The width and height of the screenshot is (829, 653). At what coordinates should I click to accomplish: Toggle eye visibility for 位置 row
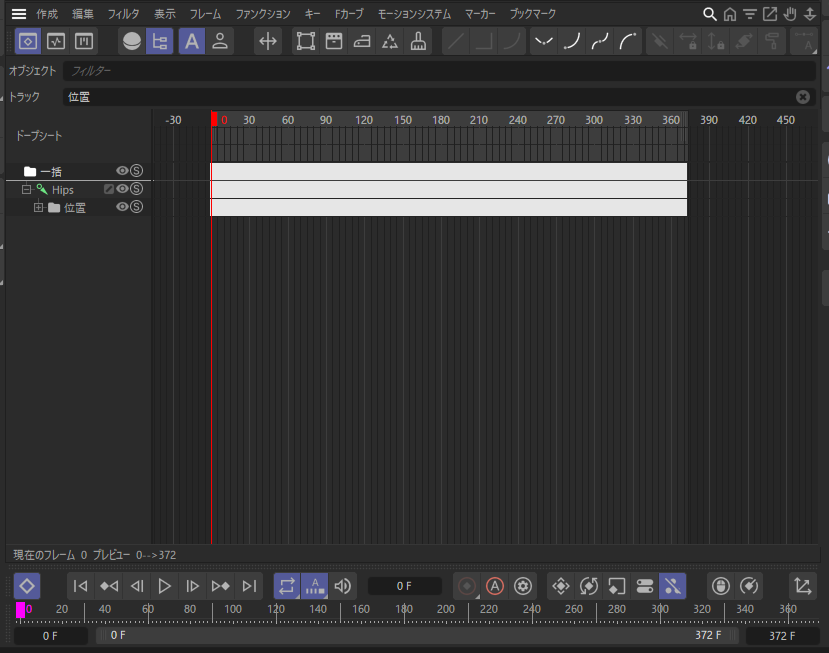coord(122,207)
